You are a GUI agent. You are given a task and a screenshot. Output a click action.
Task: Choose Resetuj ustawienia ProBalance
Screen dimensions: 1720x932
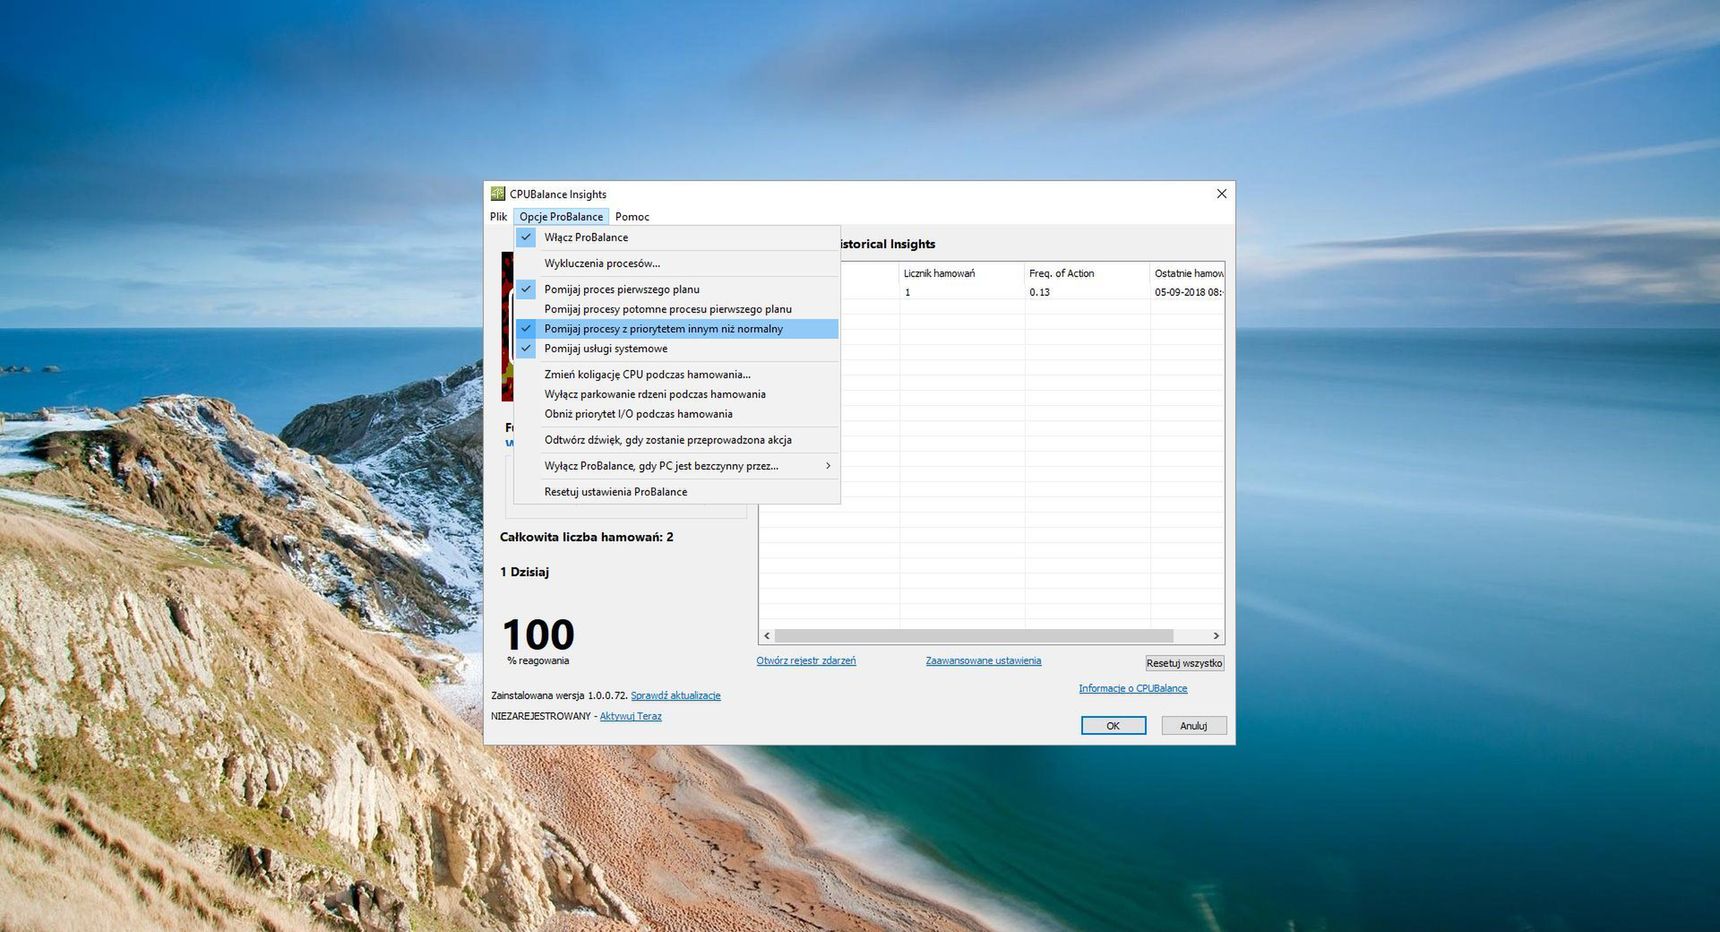pyautogui.click(x=676, y=492)
